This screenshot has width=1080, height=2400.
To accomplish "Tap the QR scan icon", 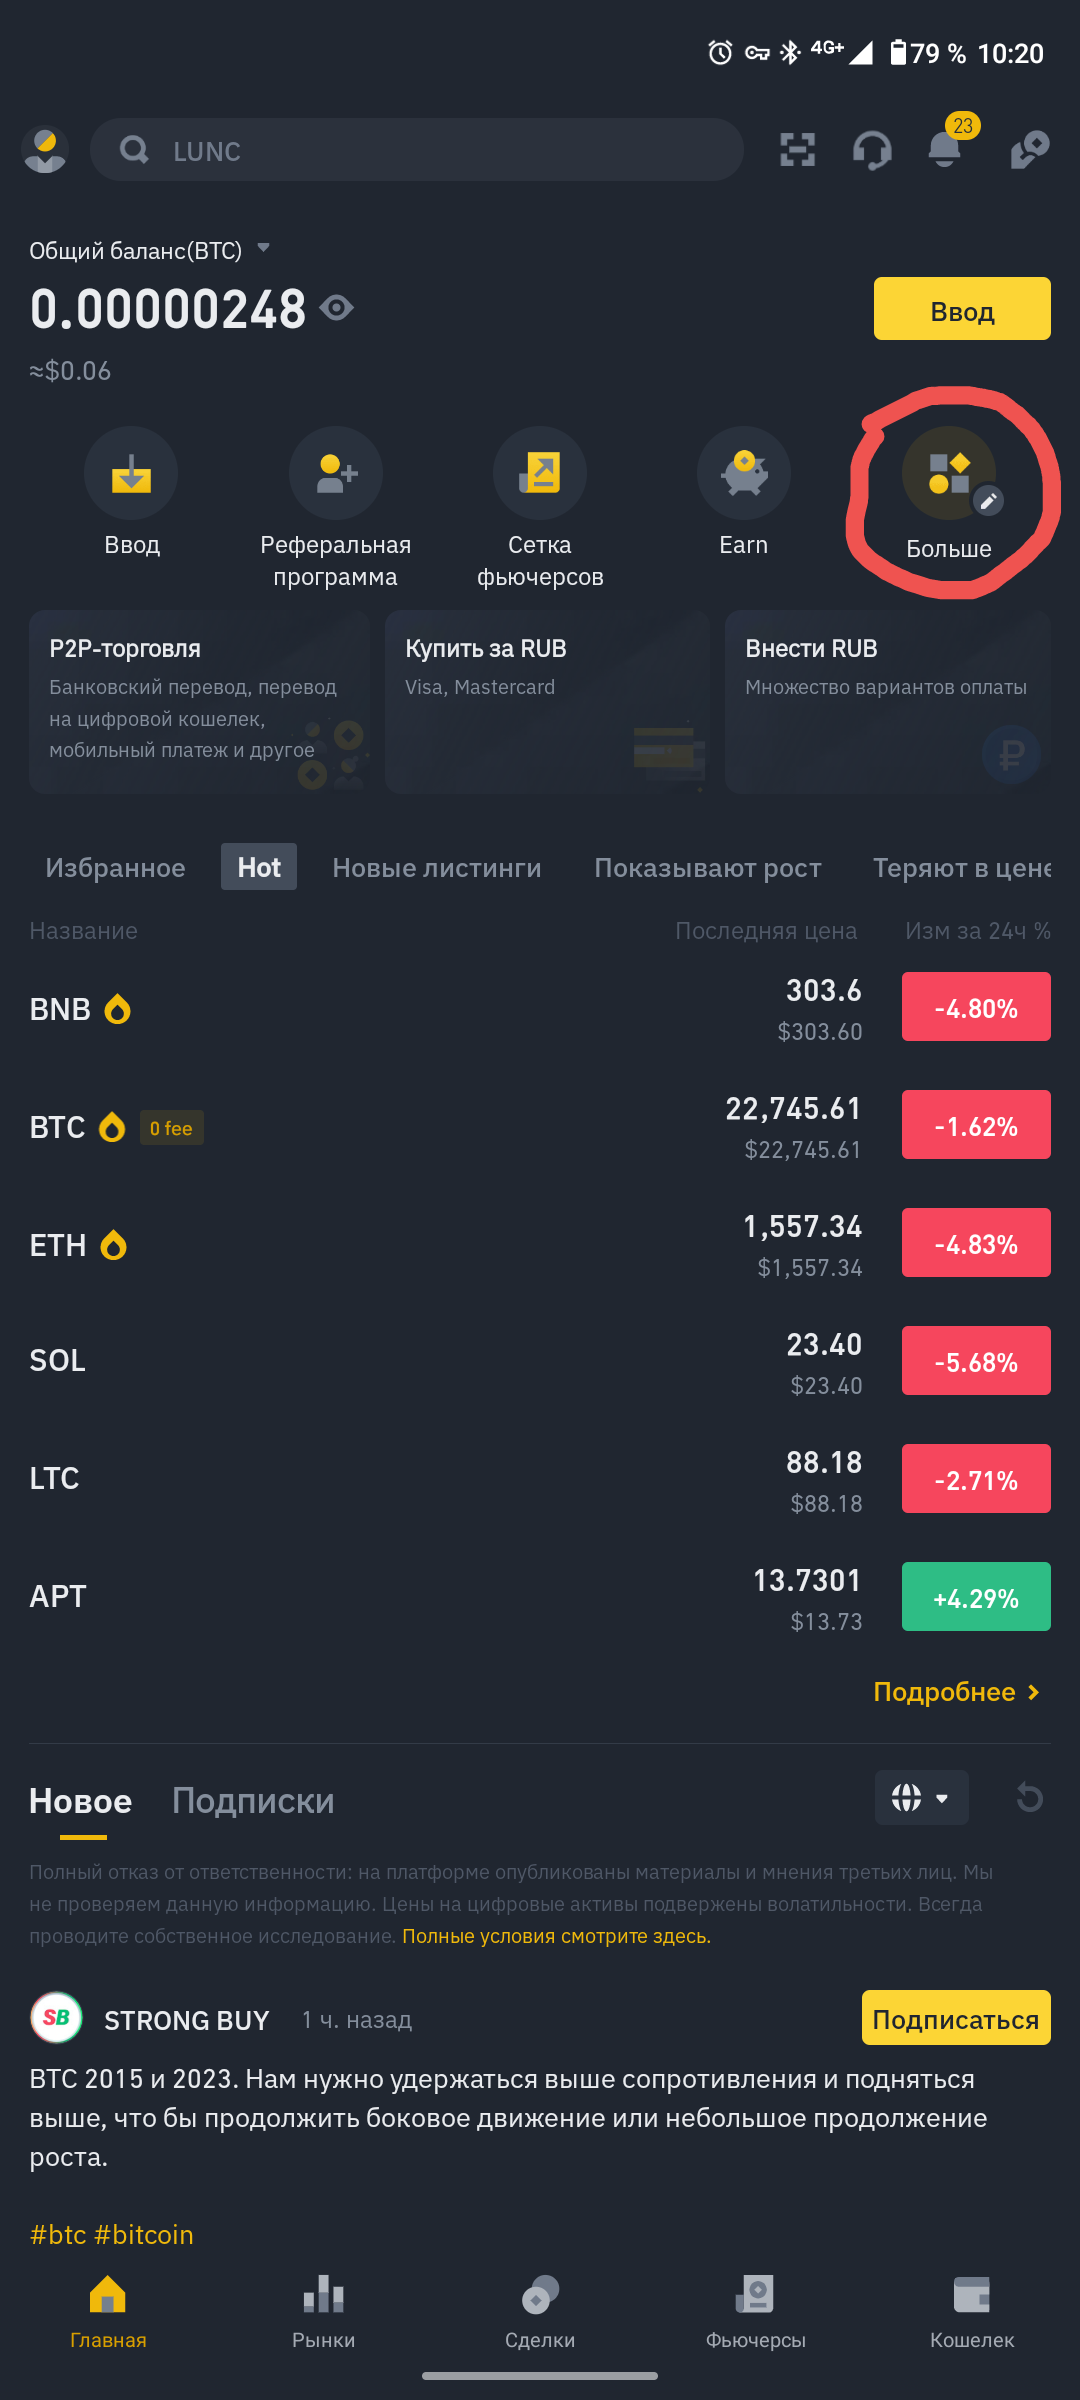I will point(797,150).
